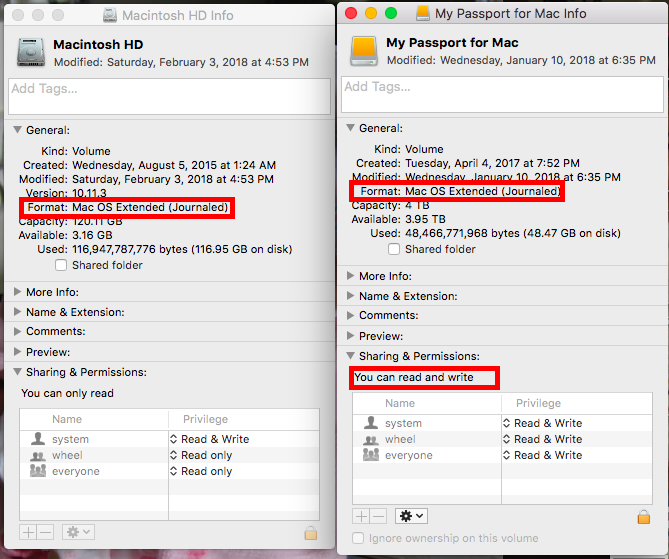Collapse Sharing & Permissions in Macintosh HD window
Viewport: 669px width, 559px height.
(x=17, y=372)
